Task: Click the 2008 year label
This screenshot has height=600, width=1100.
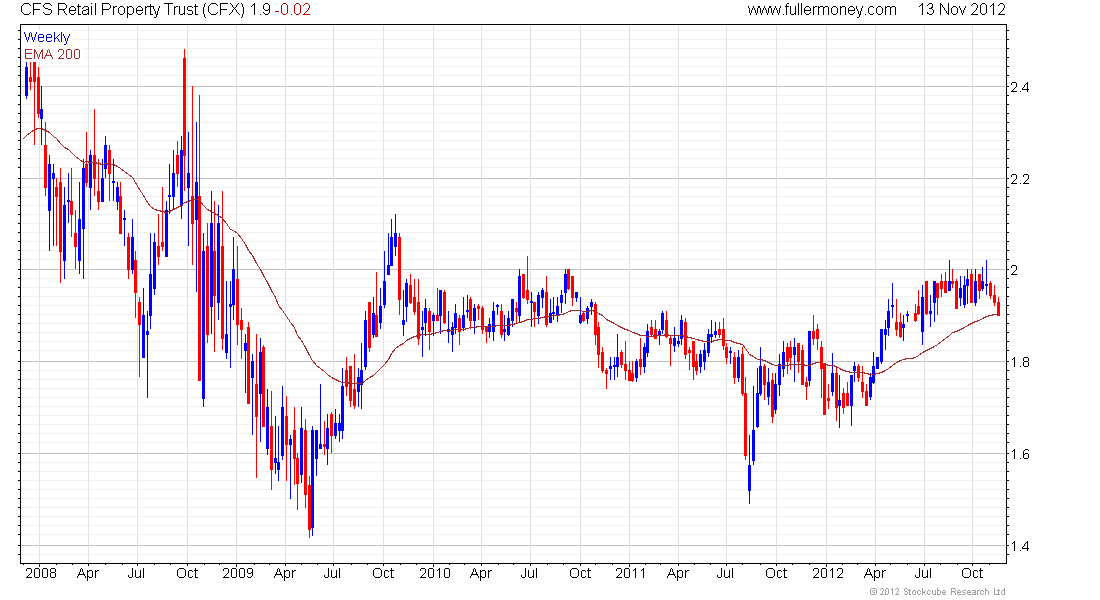Action: pos(41,573)
